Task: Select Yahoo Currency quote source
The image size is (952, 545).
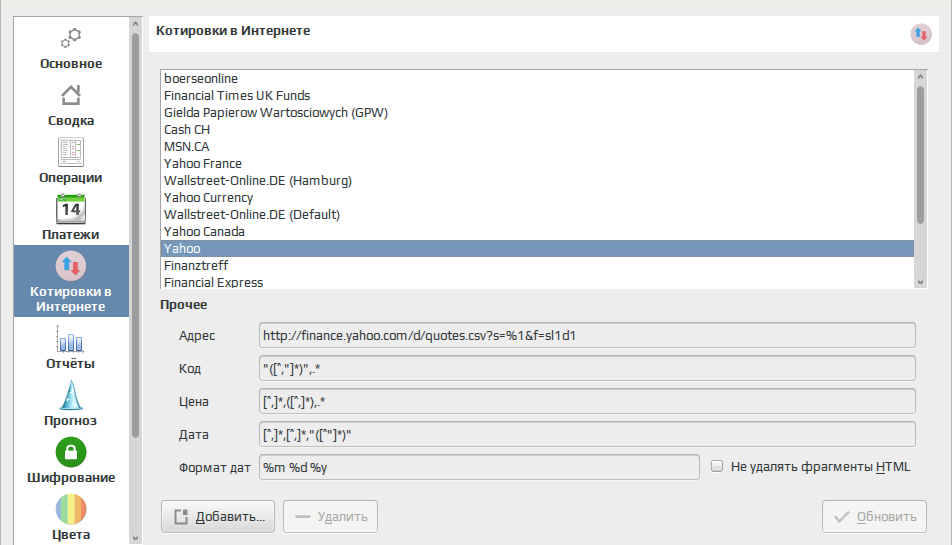Action: 537,197
